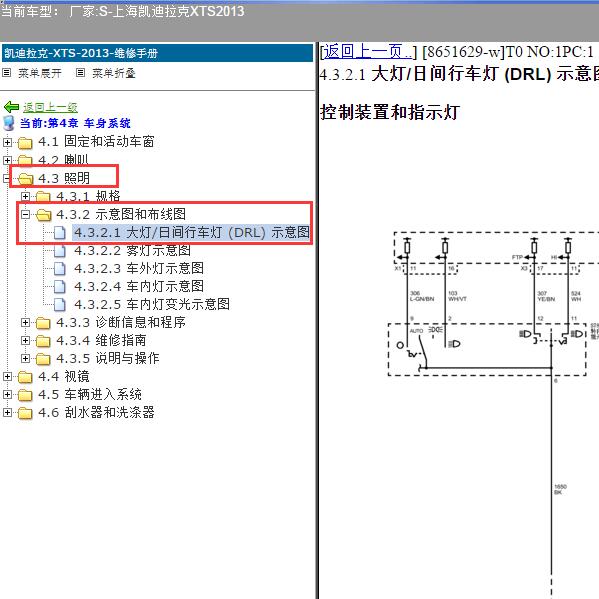Viewport: 599px width, 599px height.
Task: Click the 菜单折叠 list icon
Action: click(80, 73)
